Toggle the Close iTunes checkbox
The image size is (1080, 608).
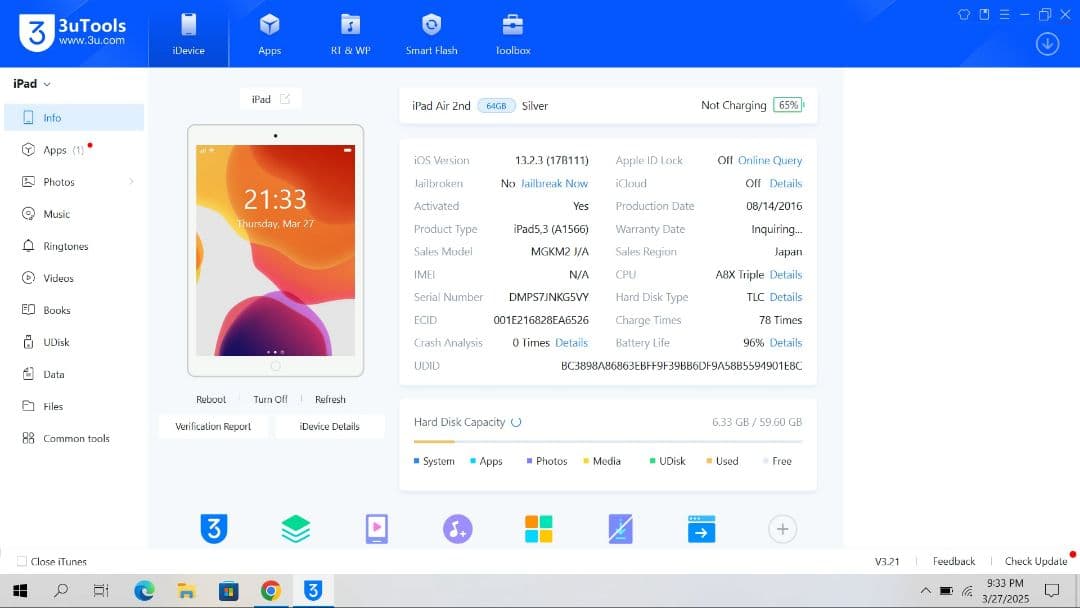pyautogui.click(x=22, y=562)
